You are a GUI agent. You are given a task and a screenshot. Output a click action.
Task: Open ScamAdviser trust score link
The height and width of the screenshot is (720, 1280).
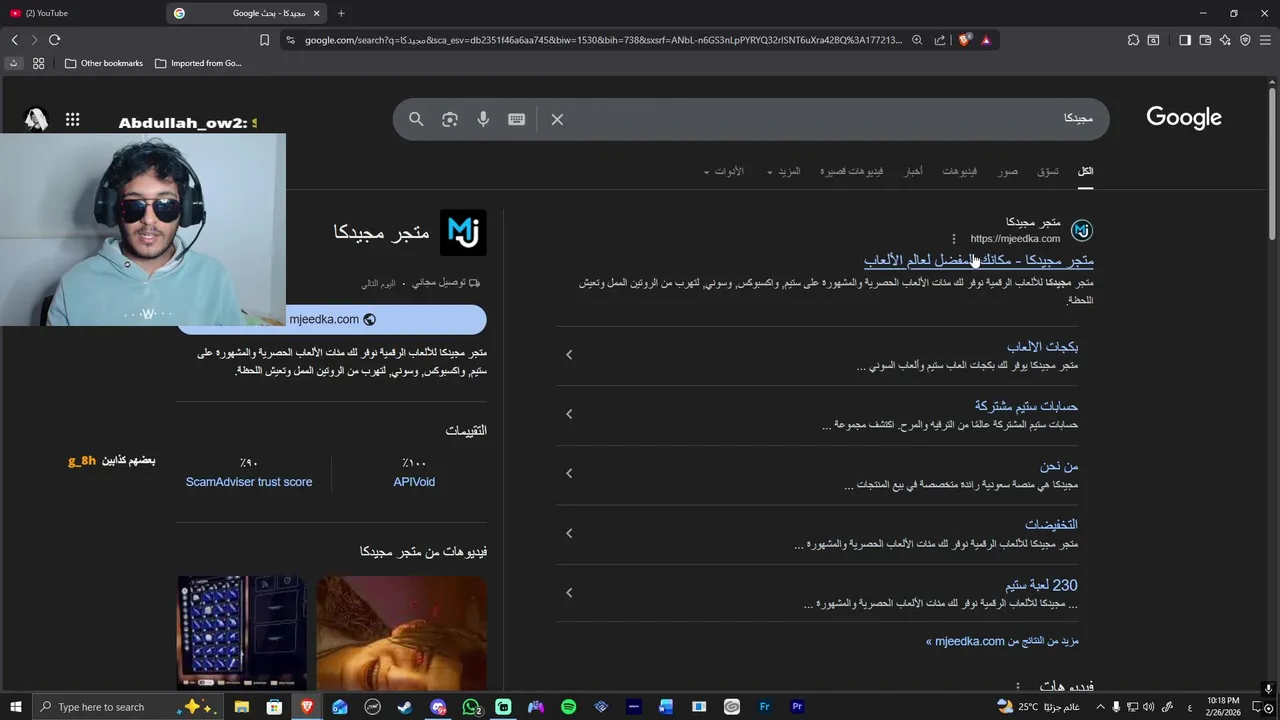[x=249, y=482]
